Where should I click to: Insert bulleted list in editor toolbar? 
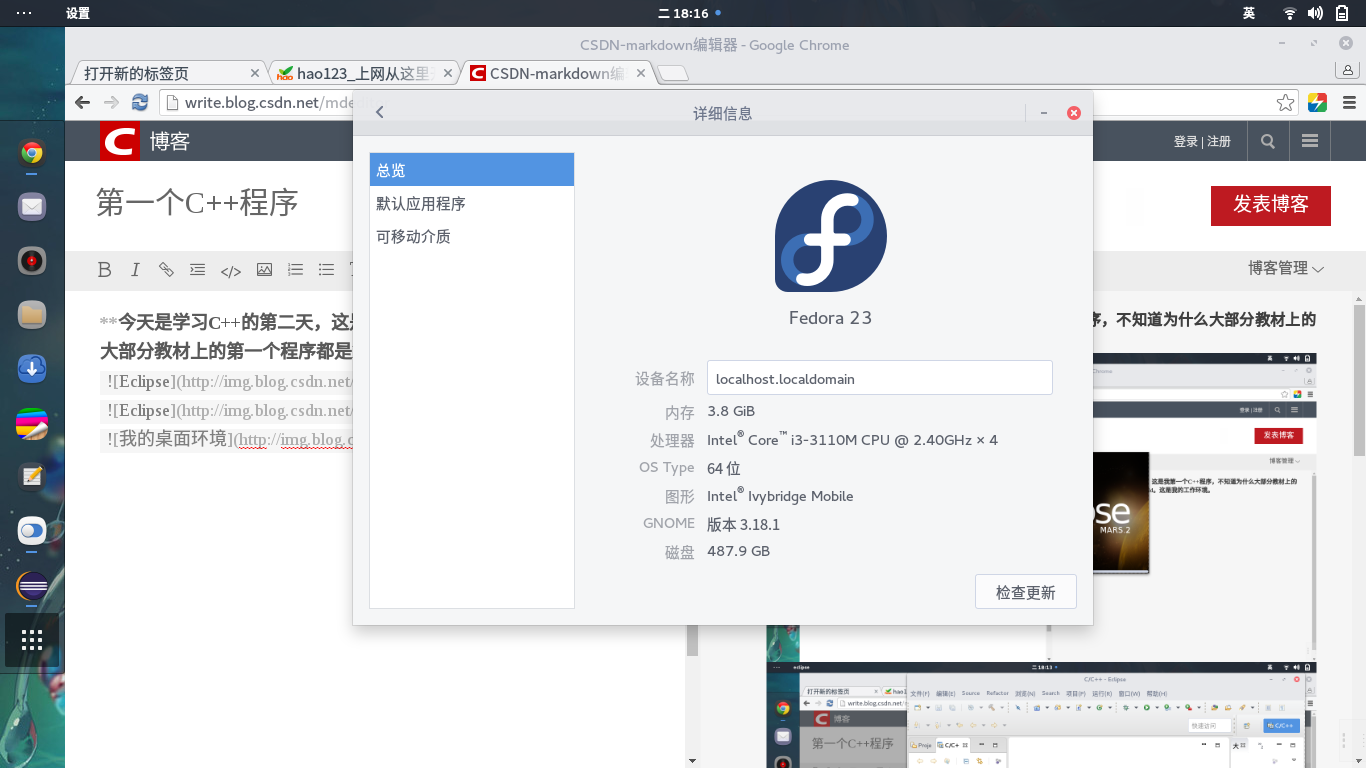(x=326, y=270)
